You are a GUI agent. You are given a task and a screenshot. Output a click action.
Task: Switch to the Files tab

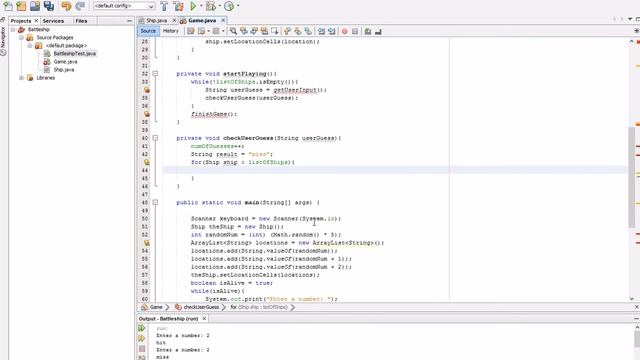click(81, 20)
